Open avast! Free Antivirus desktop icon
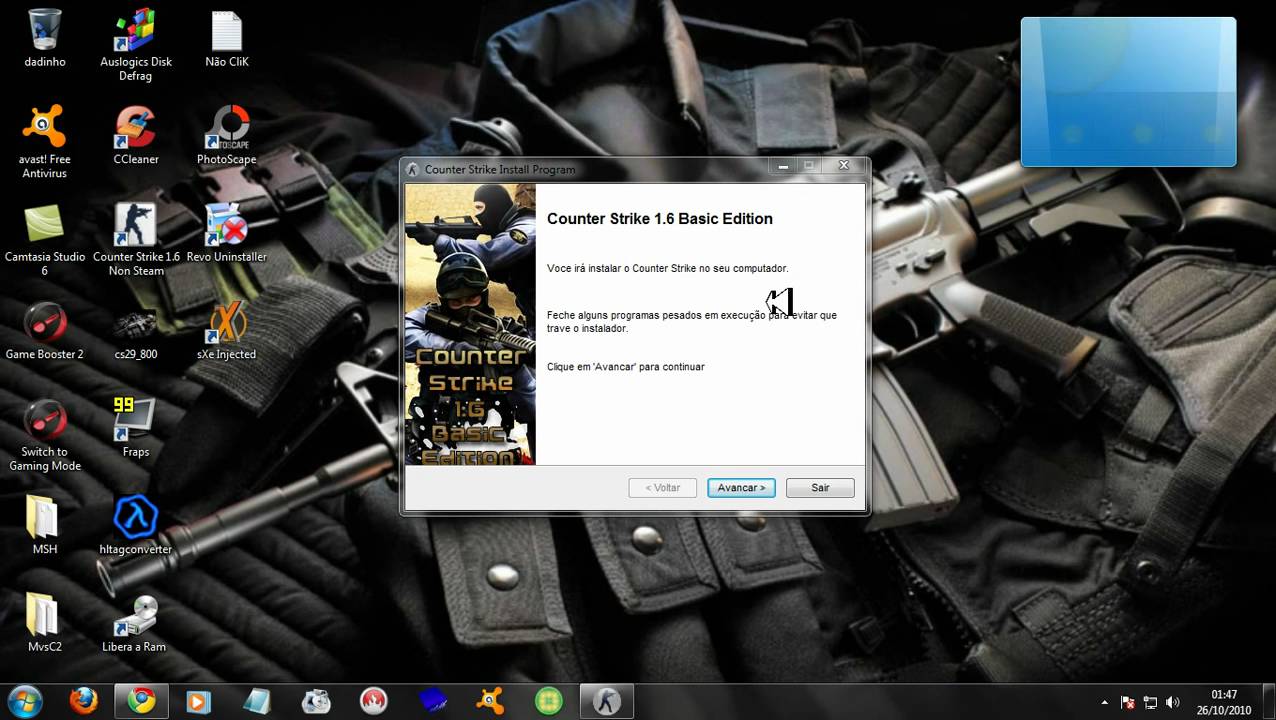This screenshot has height=720, width=1276. pyautogui.click(x=45, y=142)
